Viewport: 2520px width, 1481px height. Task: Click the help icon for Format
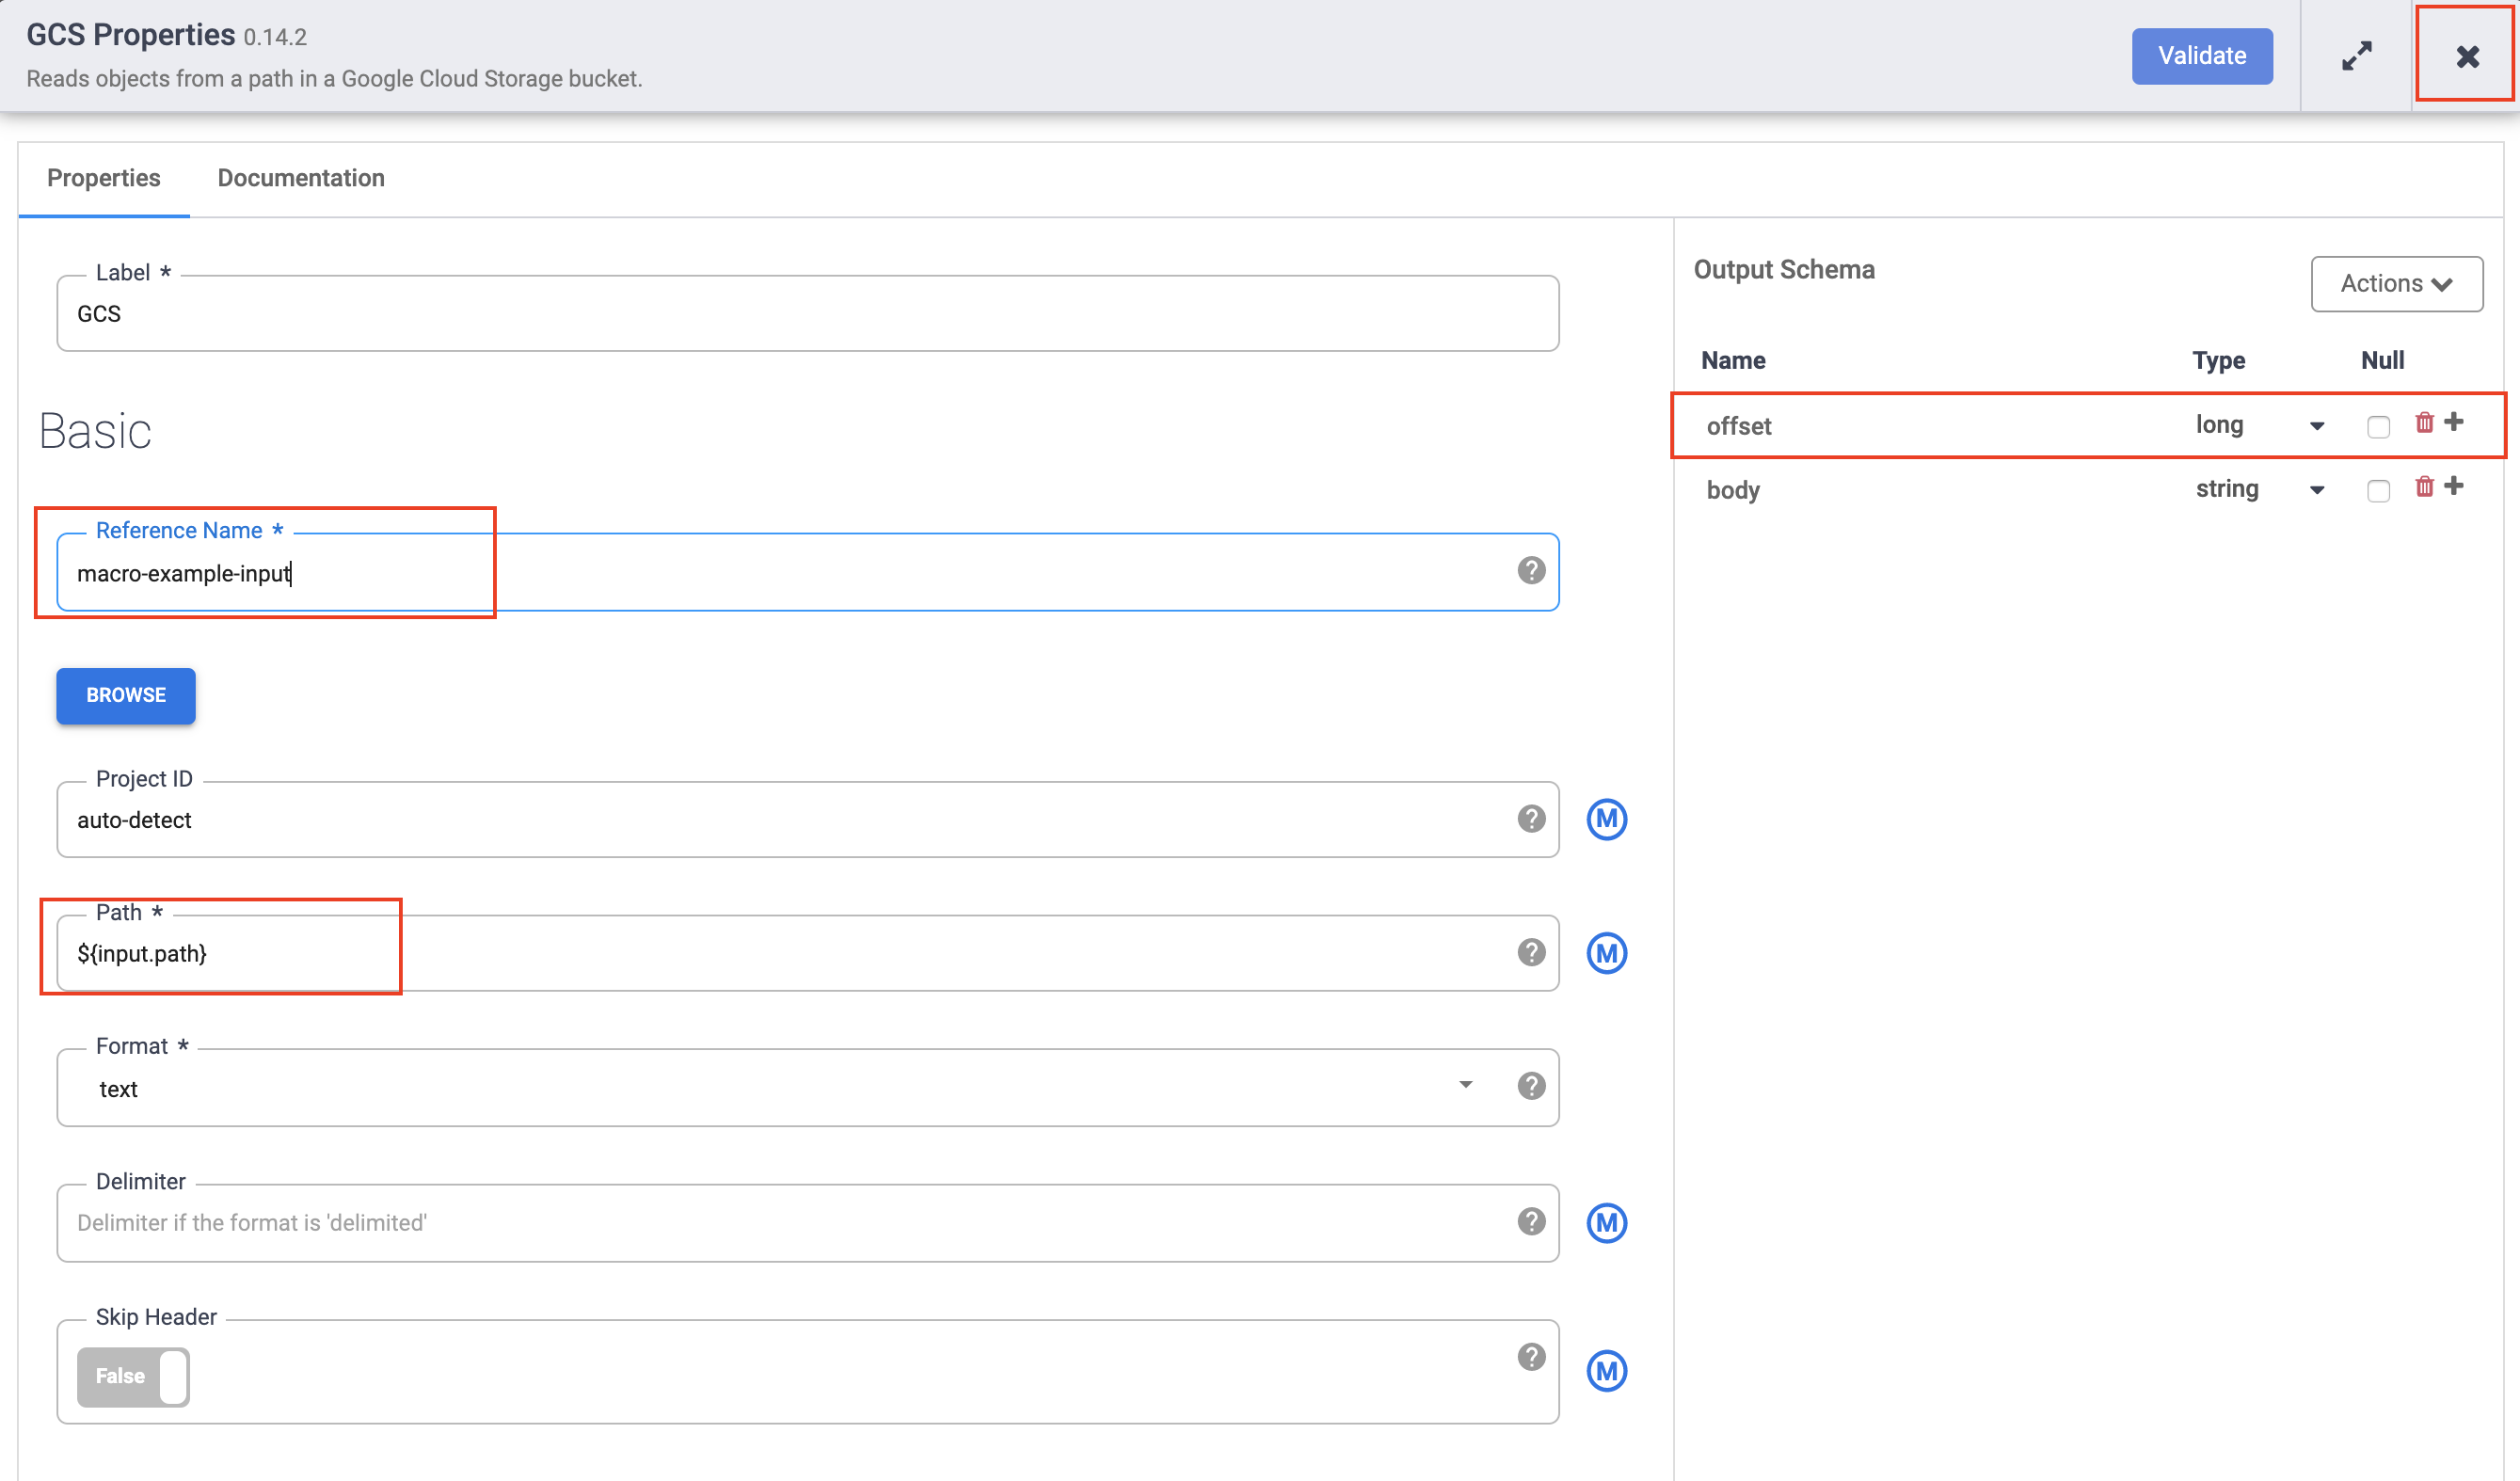click(x=1530, y=1087)
